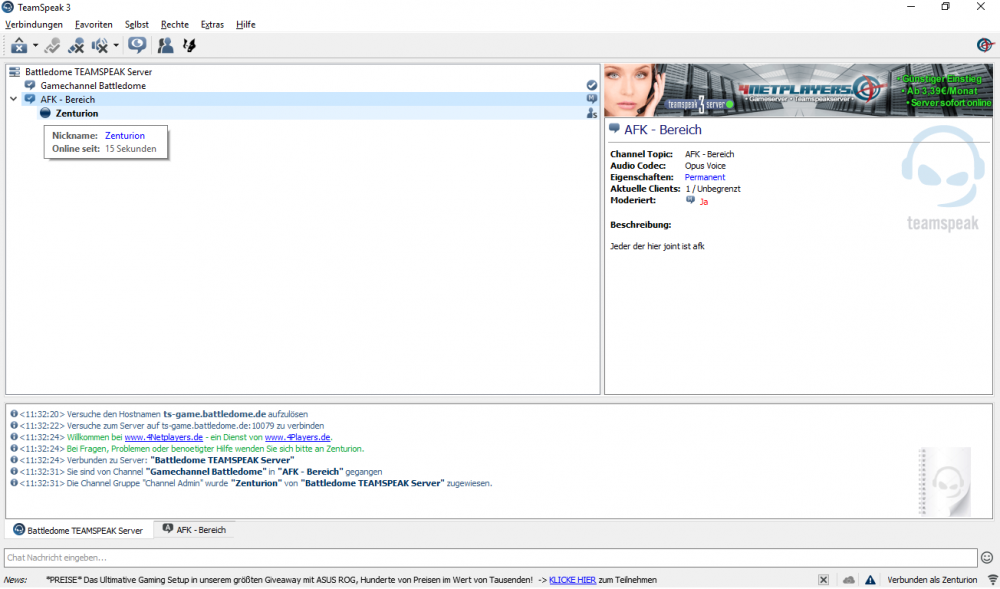Viewport: 1000px width, 589px height.
Task: Click the KLICKE HIER news link
Action: pos(572,580)
